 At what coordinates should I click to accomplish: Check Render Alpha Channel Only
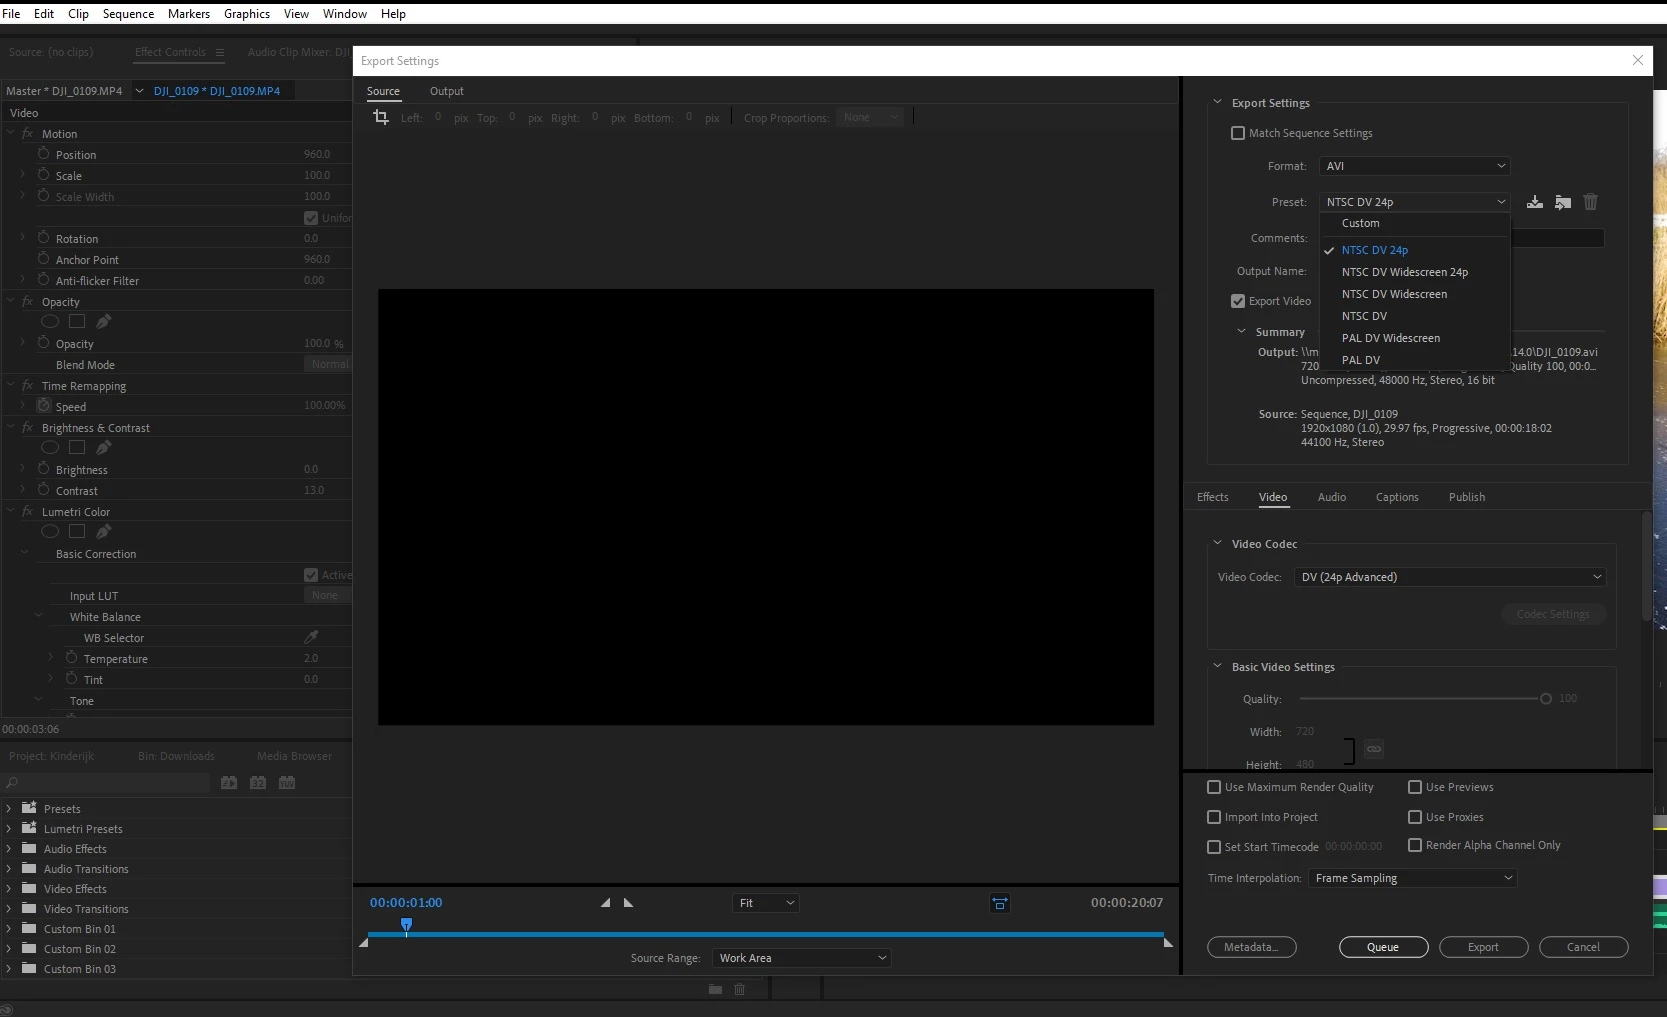pyautogui.click(x=1415, y=845)
